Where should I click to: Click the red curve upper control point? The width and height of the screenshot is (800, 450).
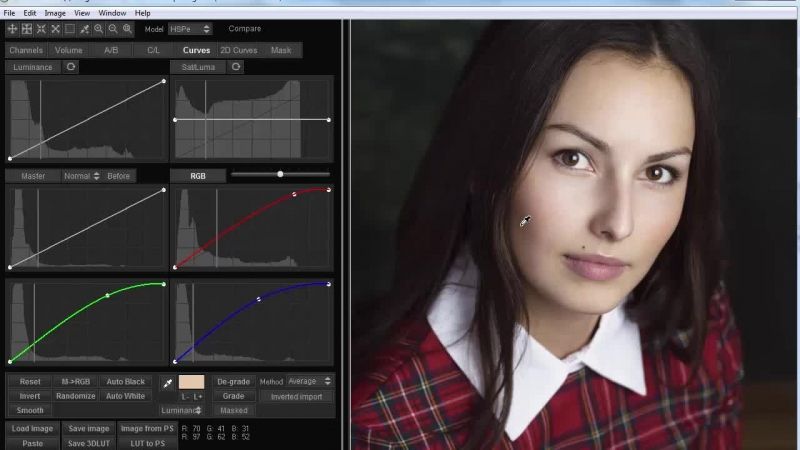[294, 194]
